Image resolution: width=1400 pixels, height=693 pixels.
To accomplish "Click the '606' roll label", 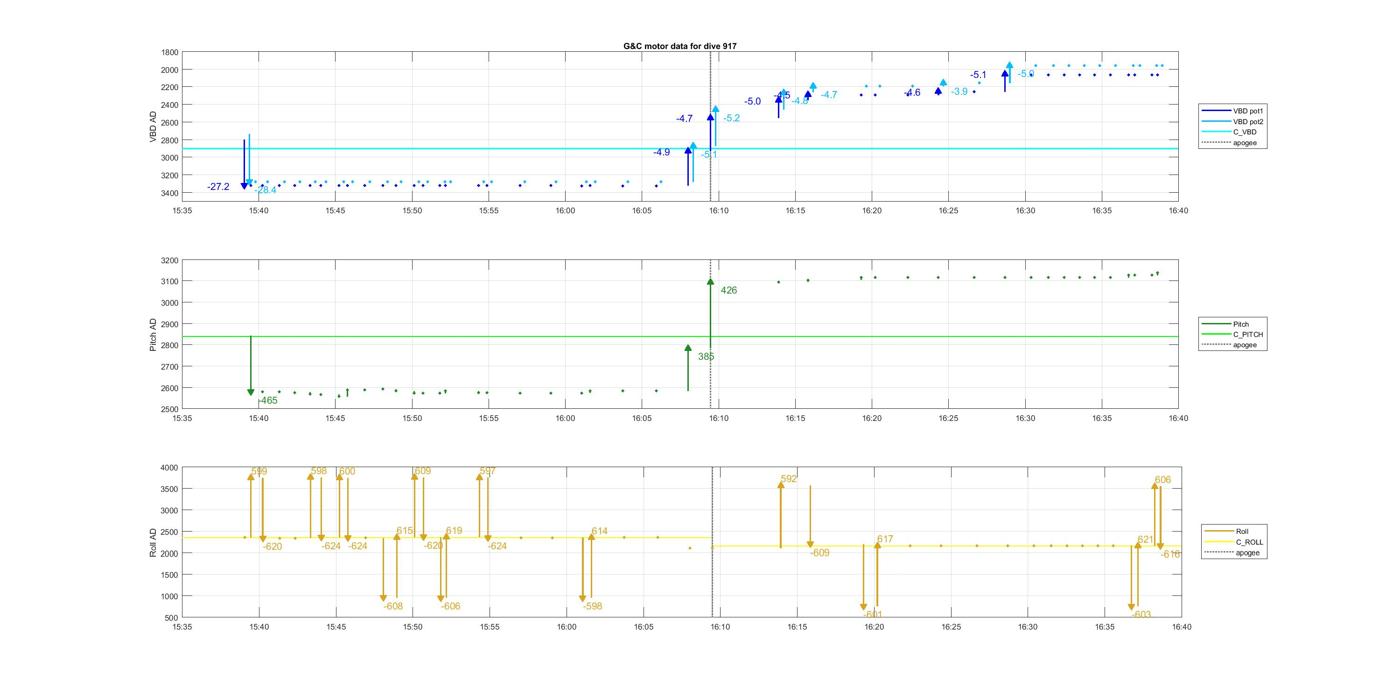I will (x=1163, y=480).
